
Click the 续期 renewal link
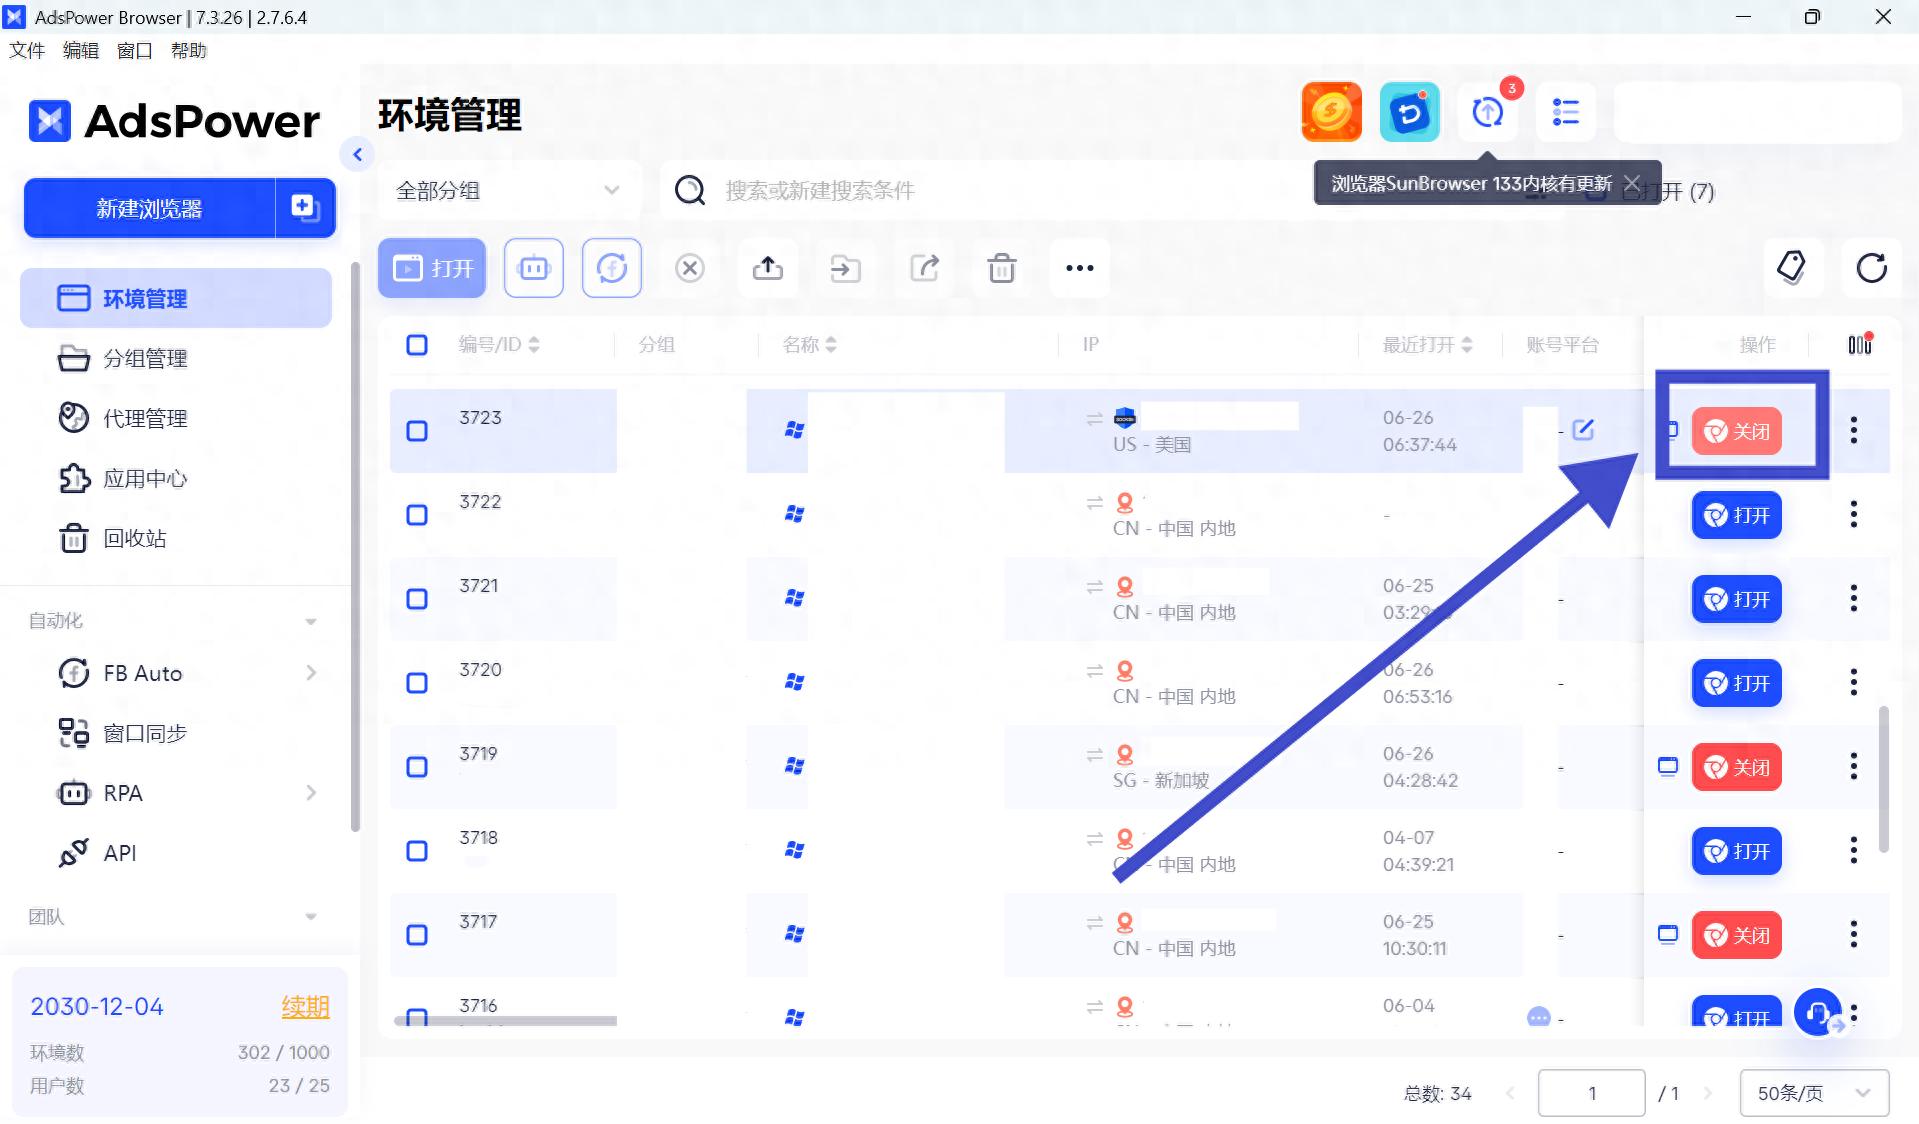tap(305, 1006)
